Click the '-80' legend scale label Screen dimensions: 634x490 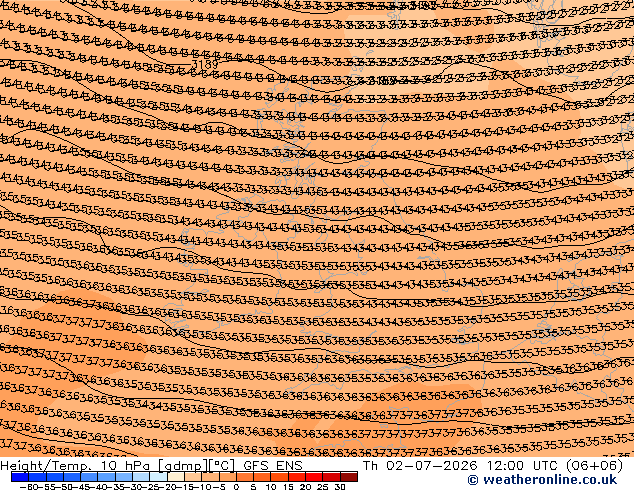tap(27, 487)
